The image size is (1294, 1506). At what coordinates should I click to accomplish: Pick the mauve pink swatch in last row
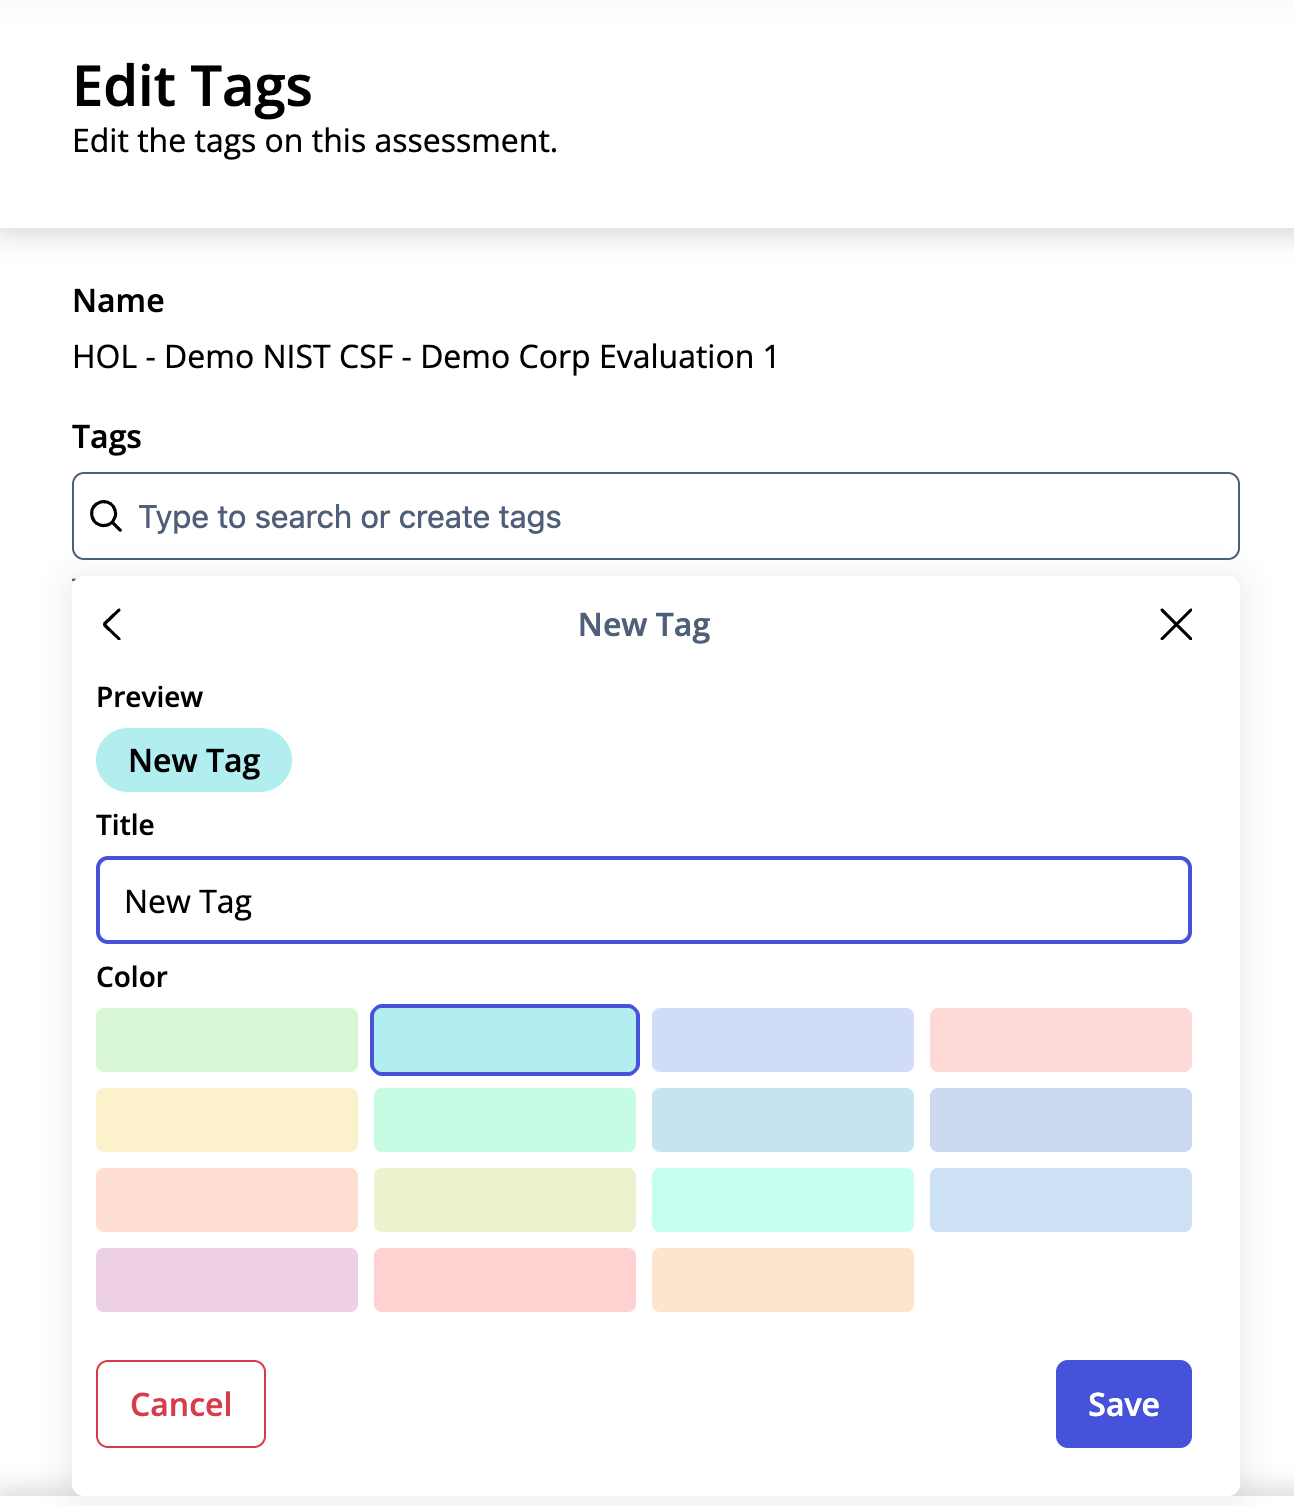click(x=227, y=1280)
